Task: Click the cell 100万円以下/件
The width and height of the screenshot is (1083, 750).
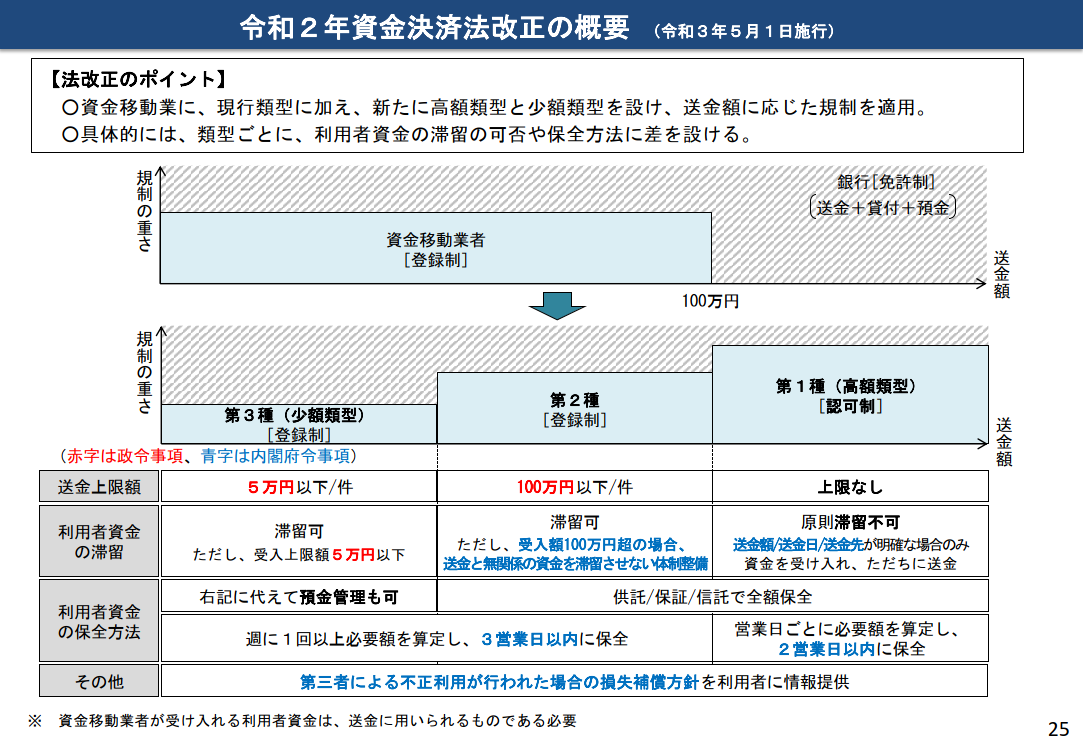Action: point(575,487)
